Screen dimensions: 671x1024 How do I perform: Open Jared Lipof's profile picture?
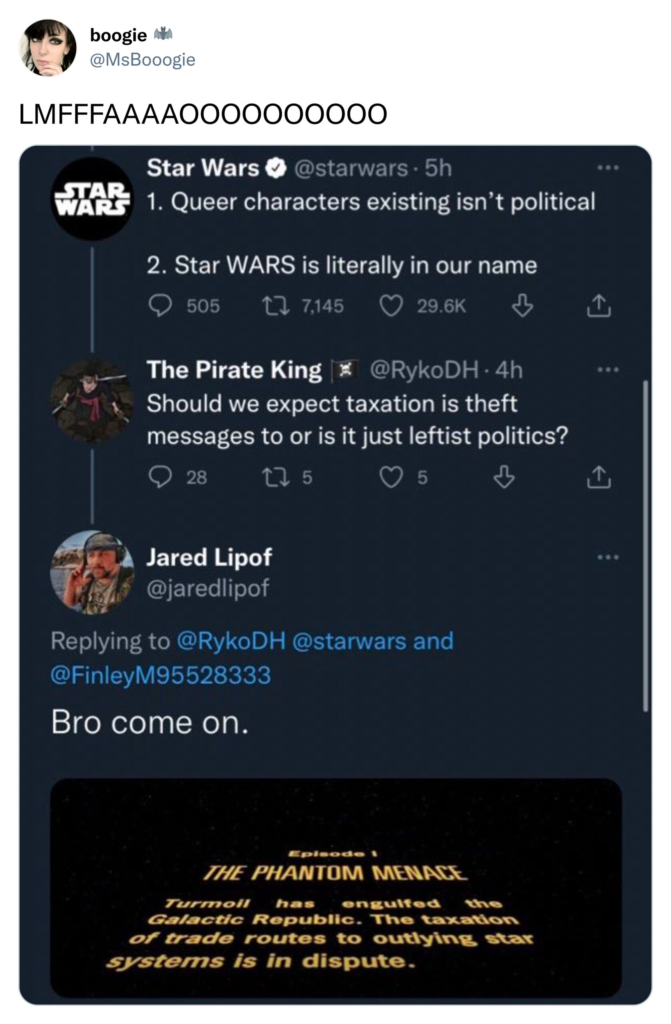click(x=92, y=572)
